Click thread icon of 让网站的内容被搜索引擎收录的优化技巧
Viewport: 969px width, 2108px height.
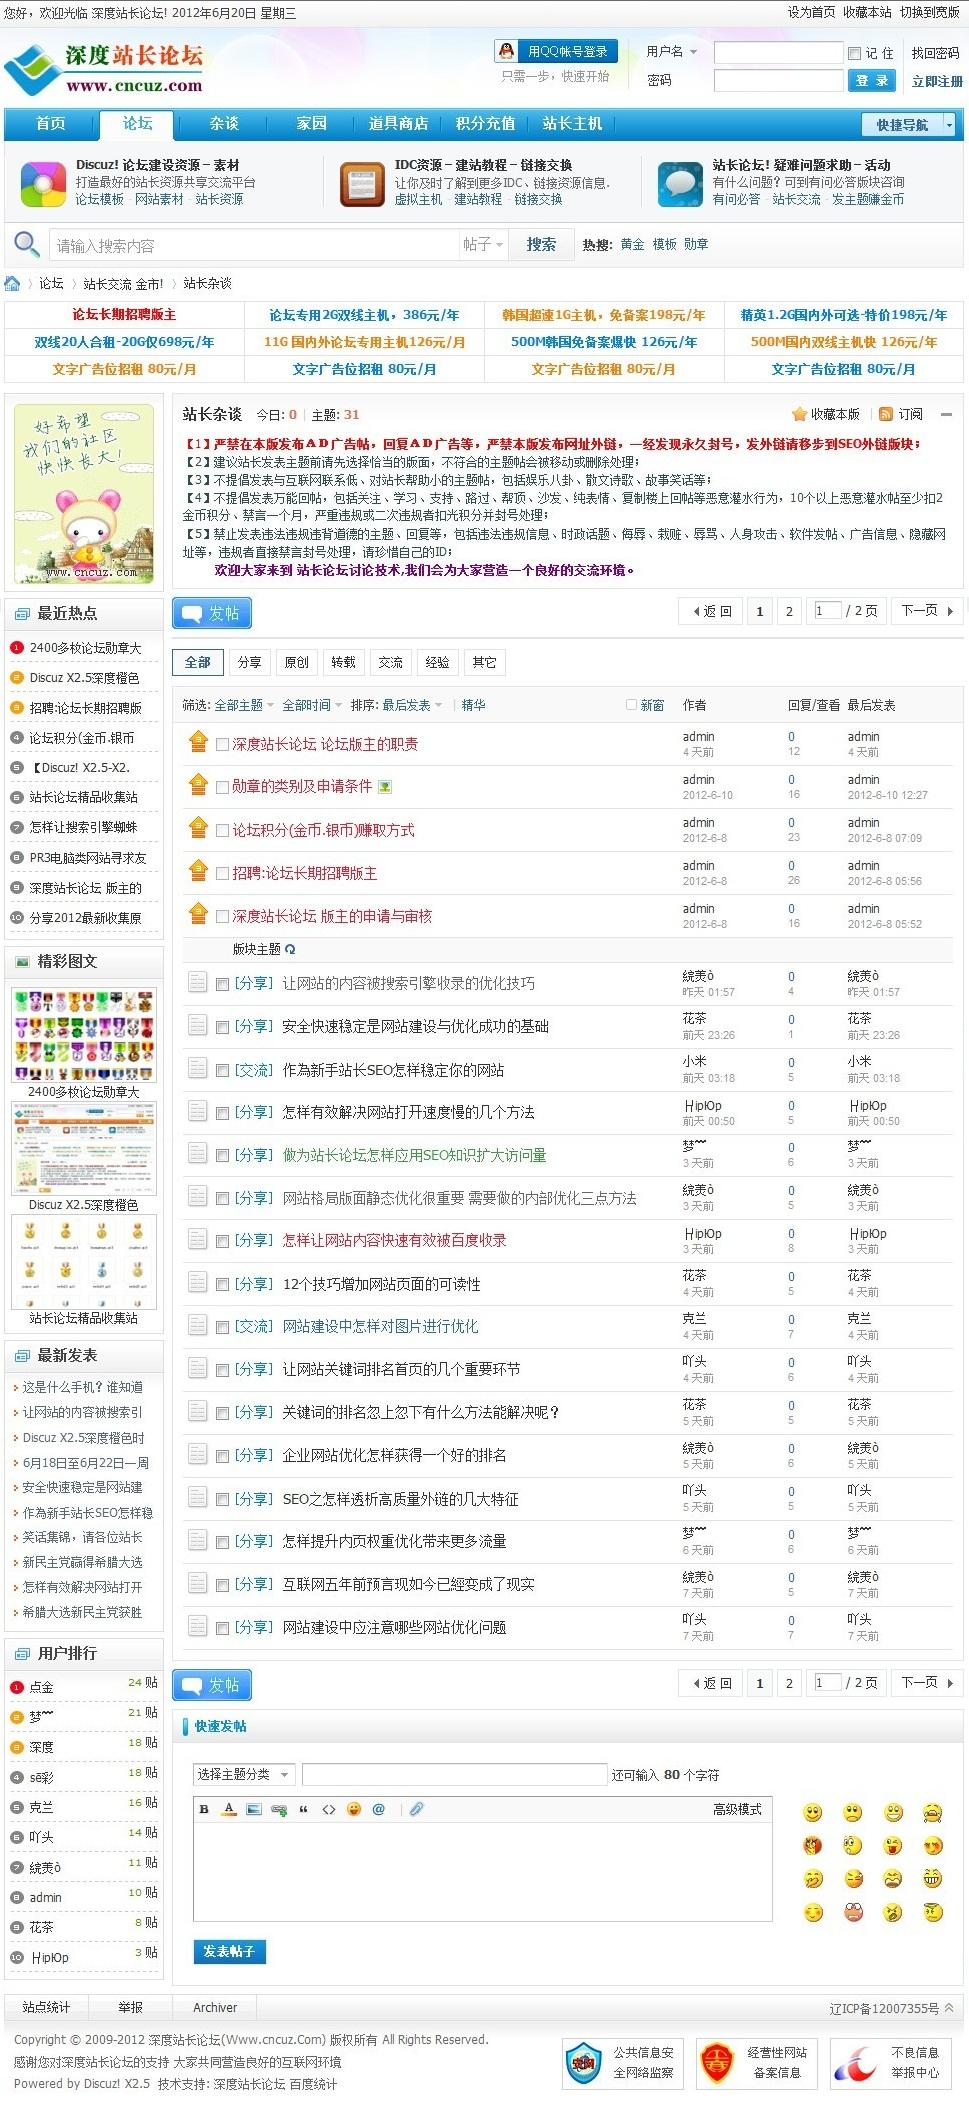(x=198, y=982)
